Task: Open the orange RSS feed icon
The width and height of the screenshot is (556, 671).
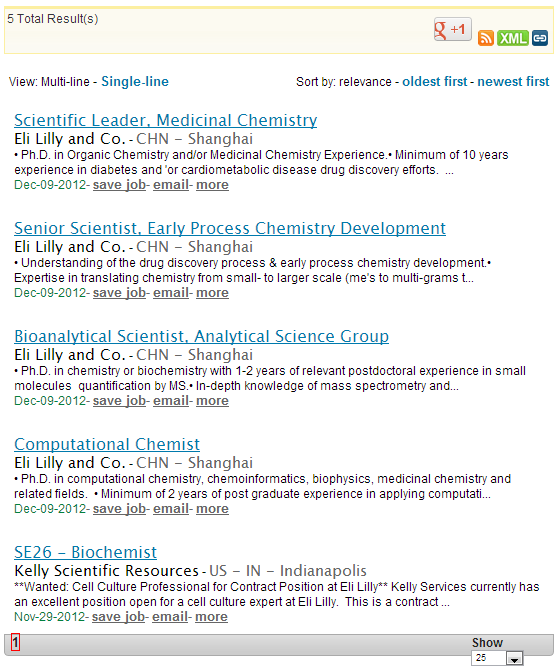Action: [485, 38]
